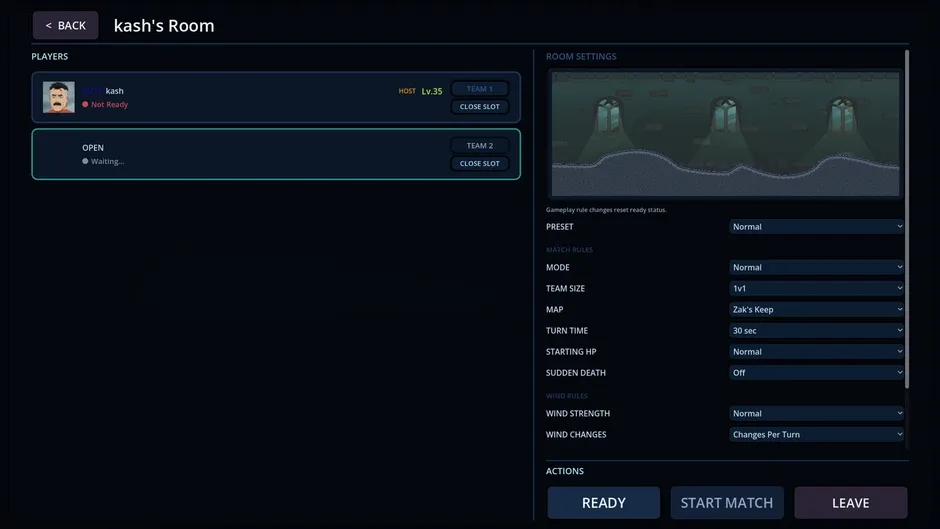The image size is (940, 529).
Task: Click the 'Not Ready' status text
Action: (x=109, y=104)
